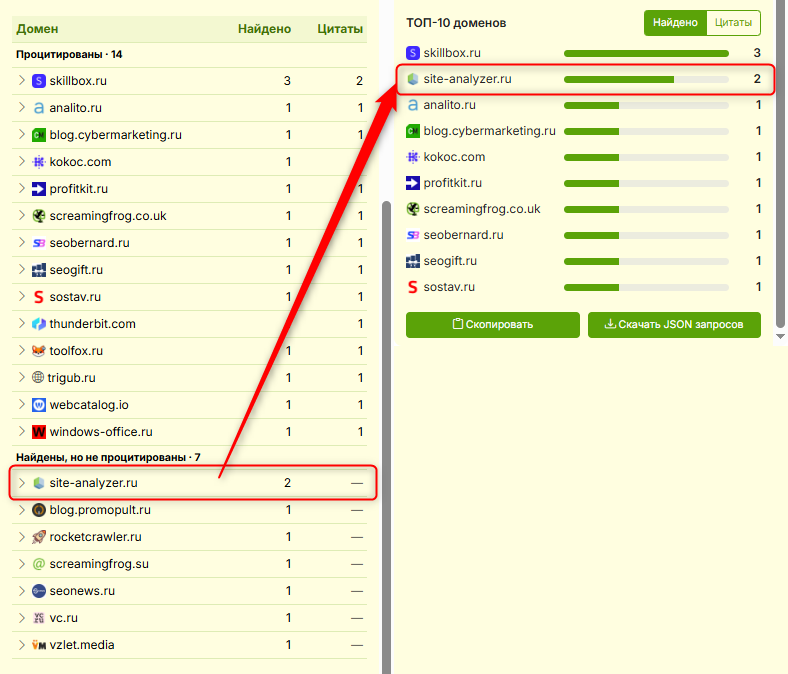Open profitkit.ru in ТОП-10 list
788x674 pixels.
[x=452, y=183]
